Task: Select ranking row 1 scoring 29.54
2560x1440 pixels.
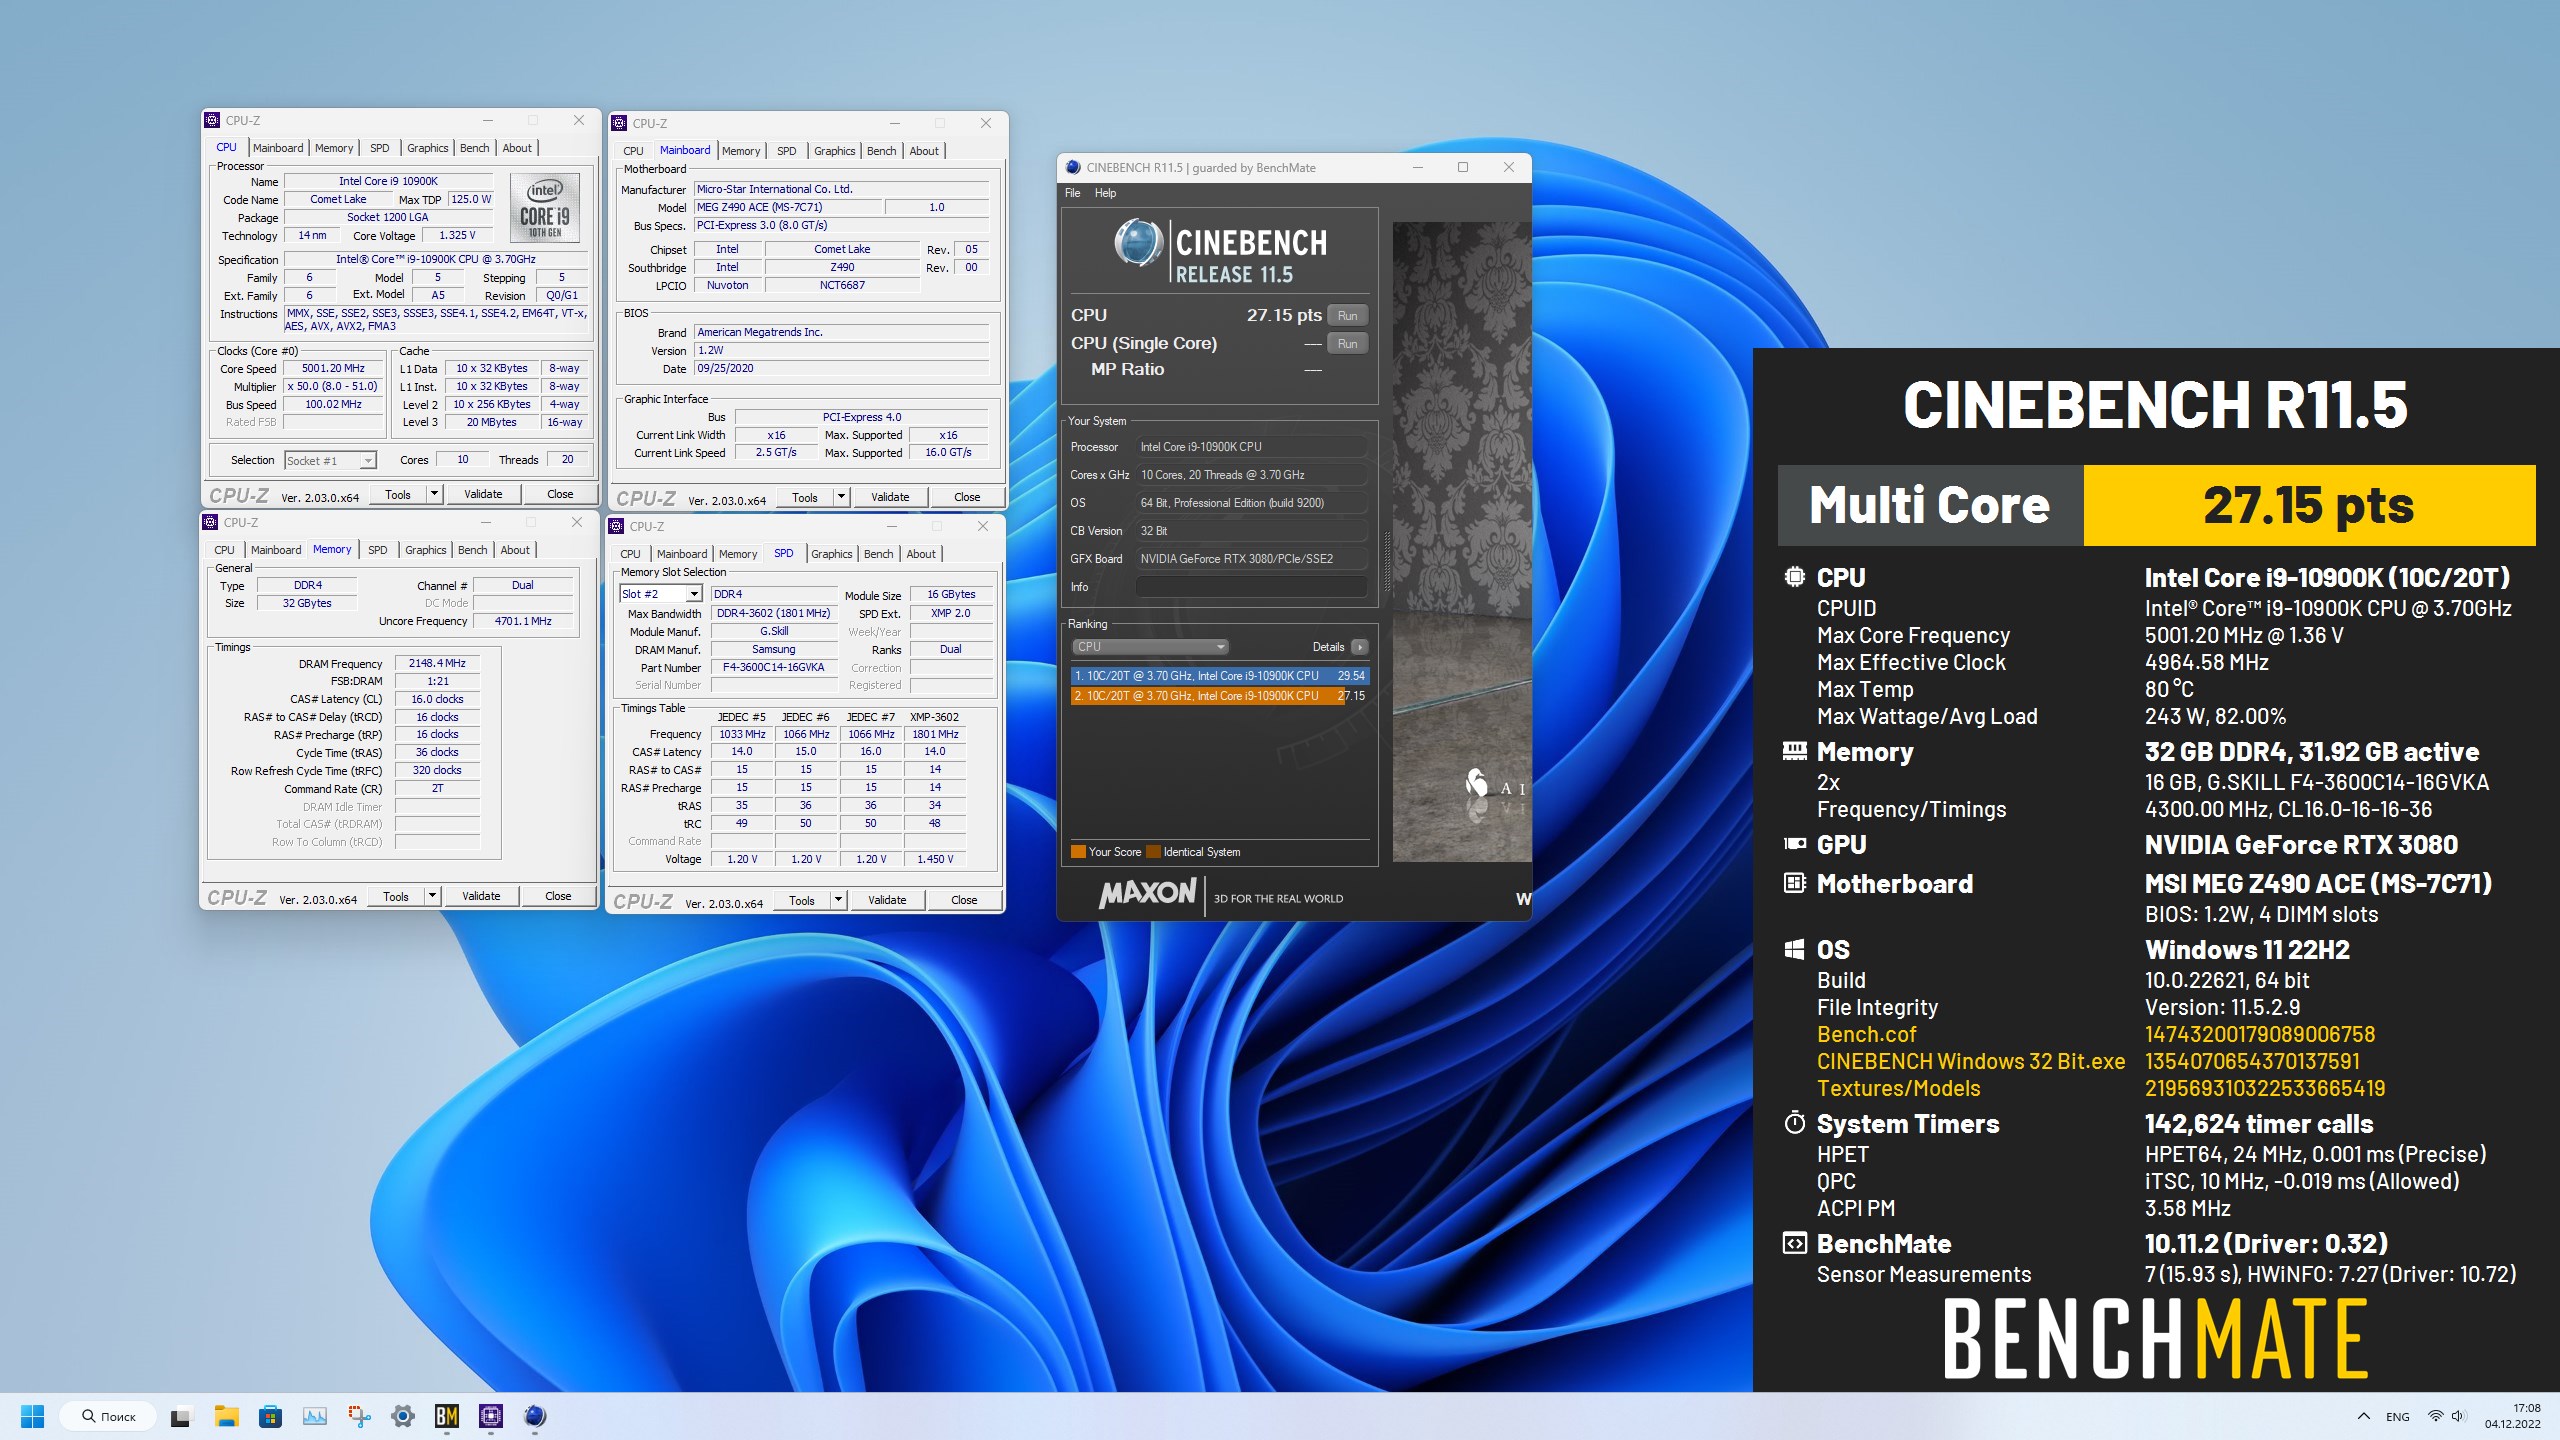Action: pos(1219,676)
